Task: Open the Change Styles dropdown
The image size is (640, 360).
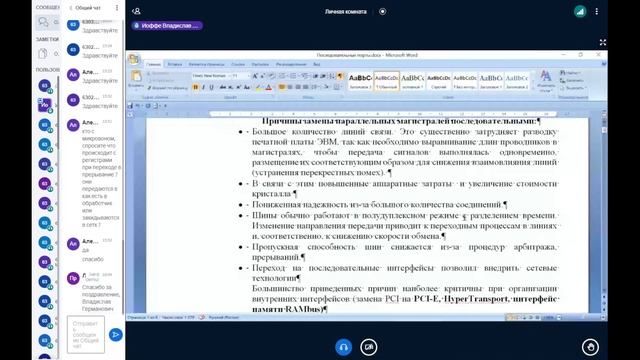Action: coord(545,81)
